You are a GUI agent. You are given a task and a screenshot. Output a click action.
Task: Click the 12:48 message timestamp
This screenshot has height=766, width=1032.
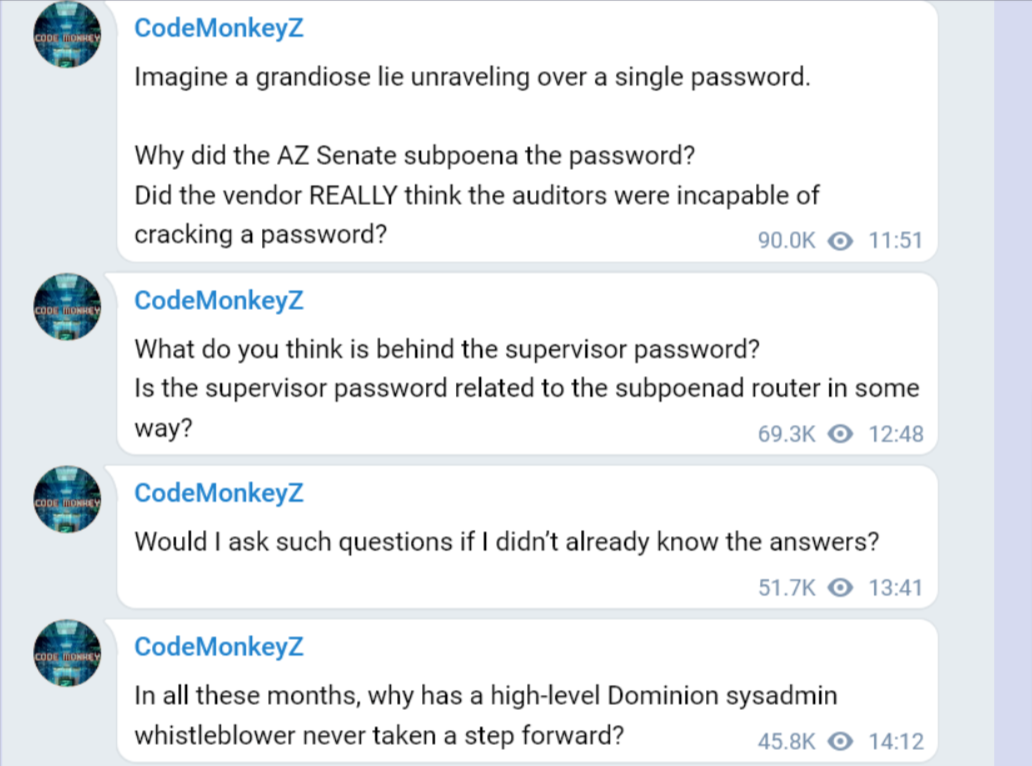(895, 434)
